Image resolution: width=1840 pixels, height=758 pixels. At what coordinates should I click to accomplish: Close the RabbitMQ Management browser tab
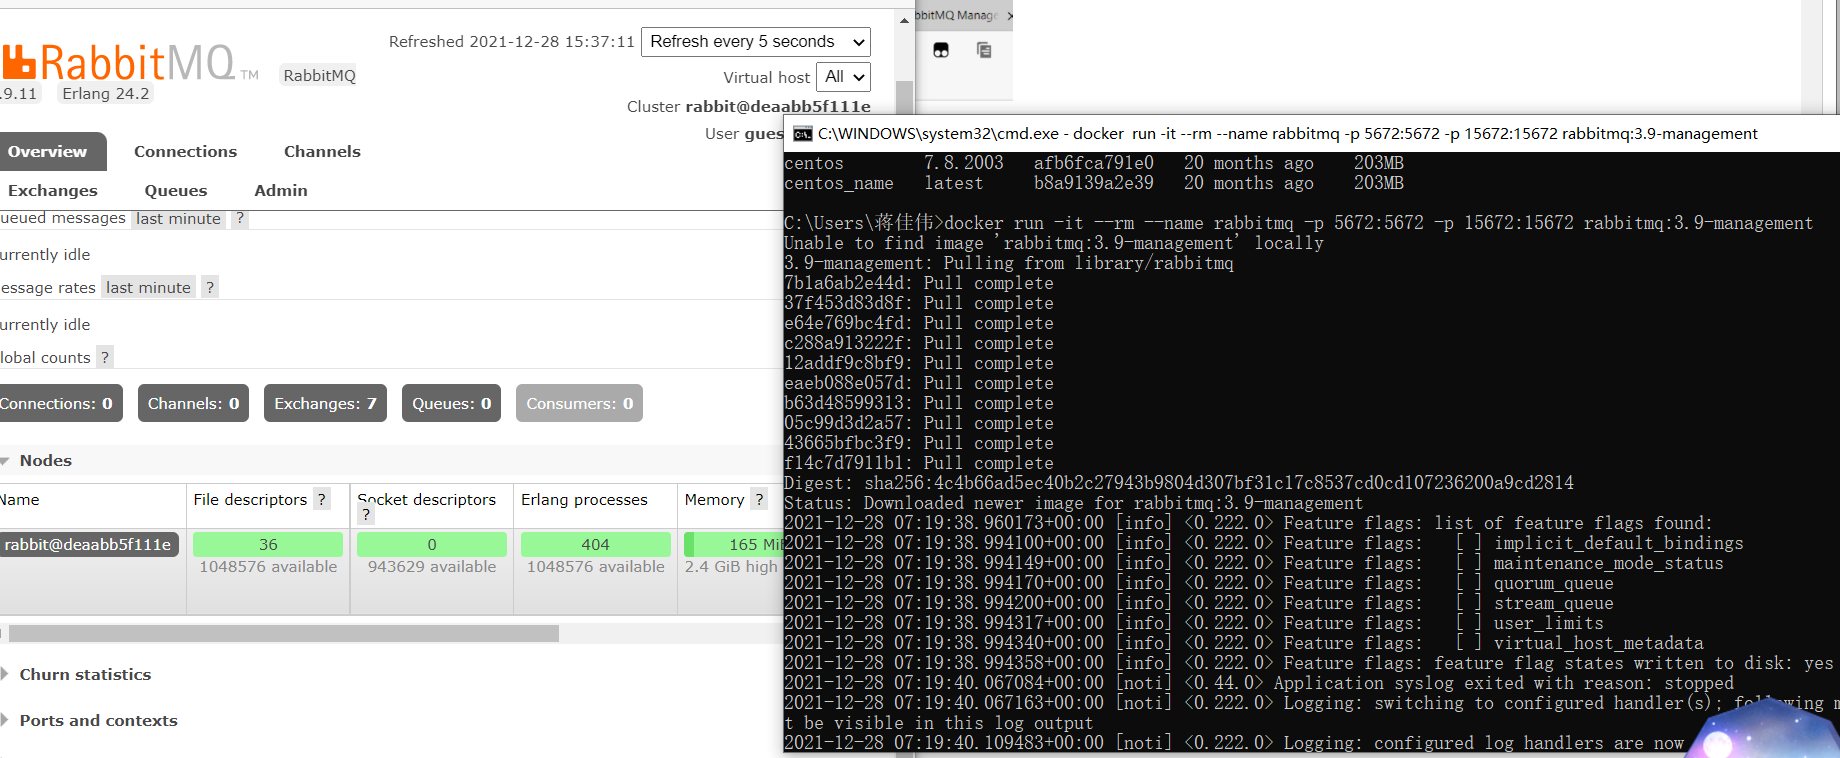[x=1009, y=16]
